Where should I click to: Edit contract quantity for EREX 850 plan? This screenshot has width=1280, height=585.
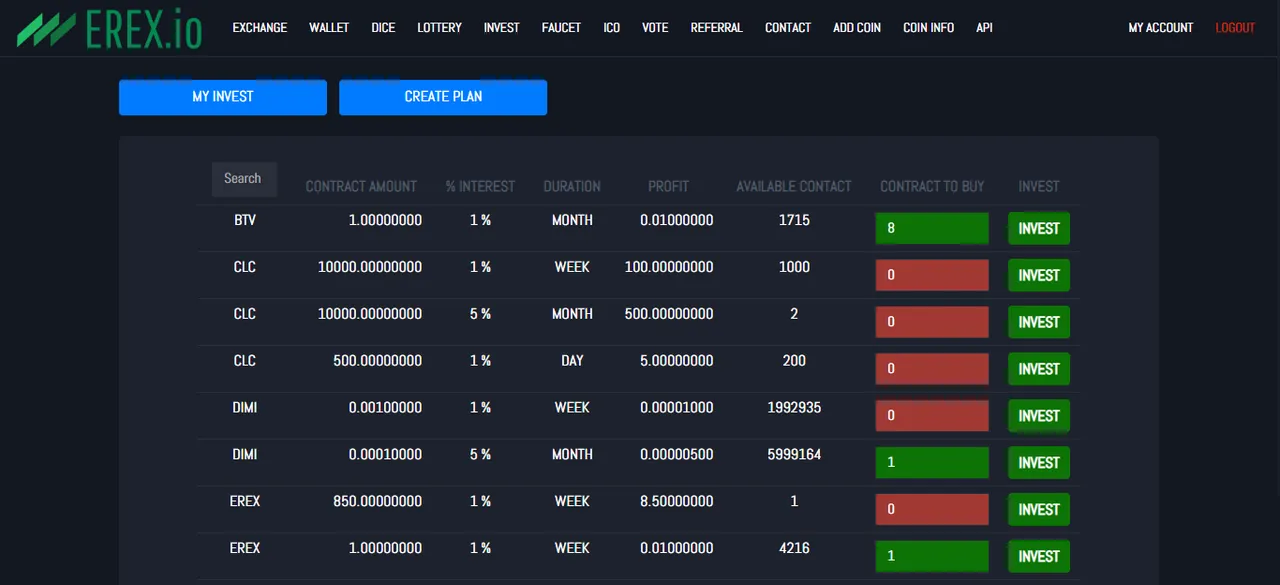[x=932, y=510]
